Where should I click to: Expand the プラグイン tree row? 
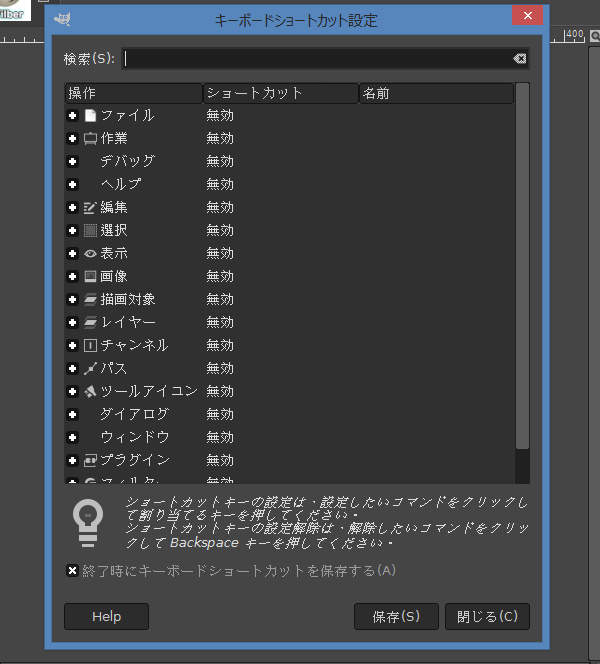click(x=72, y=460)
